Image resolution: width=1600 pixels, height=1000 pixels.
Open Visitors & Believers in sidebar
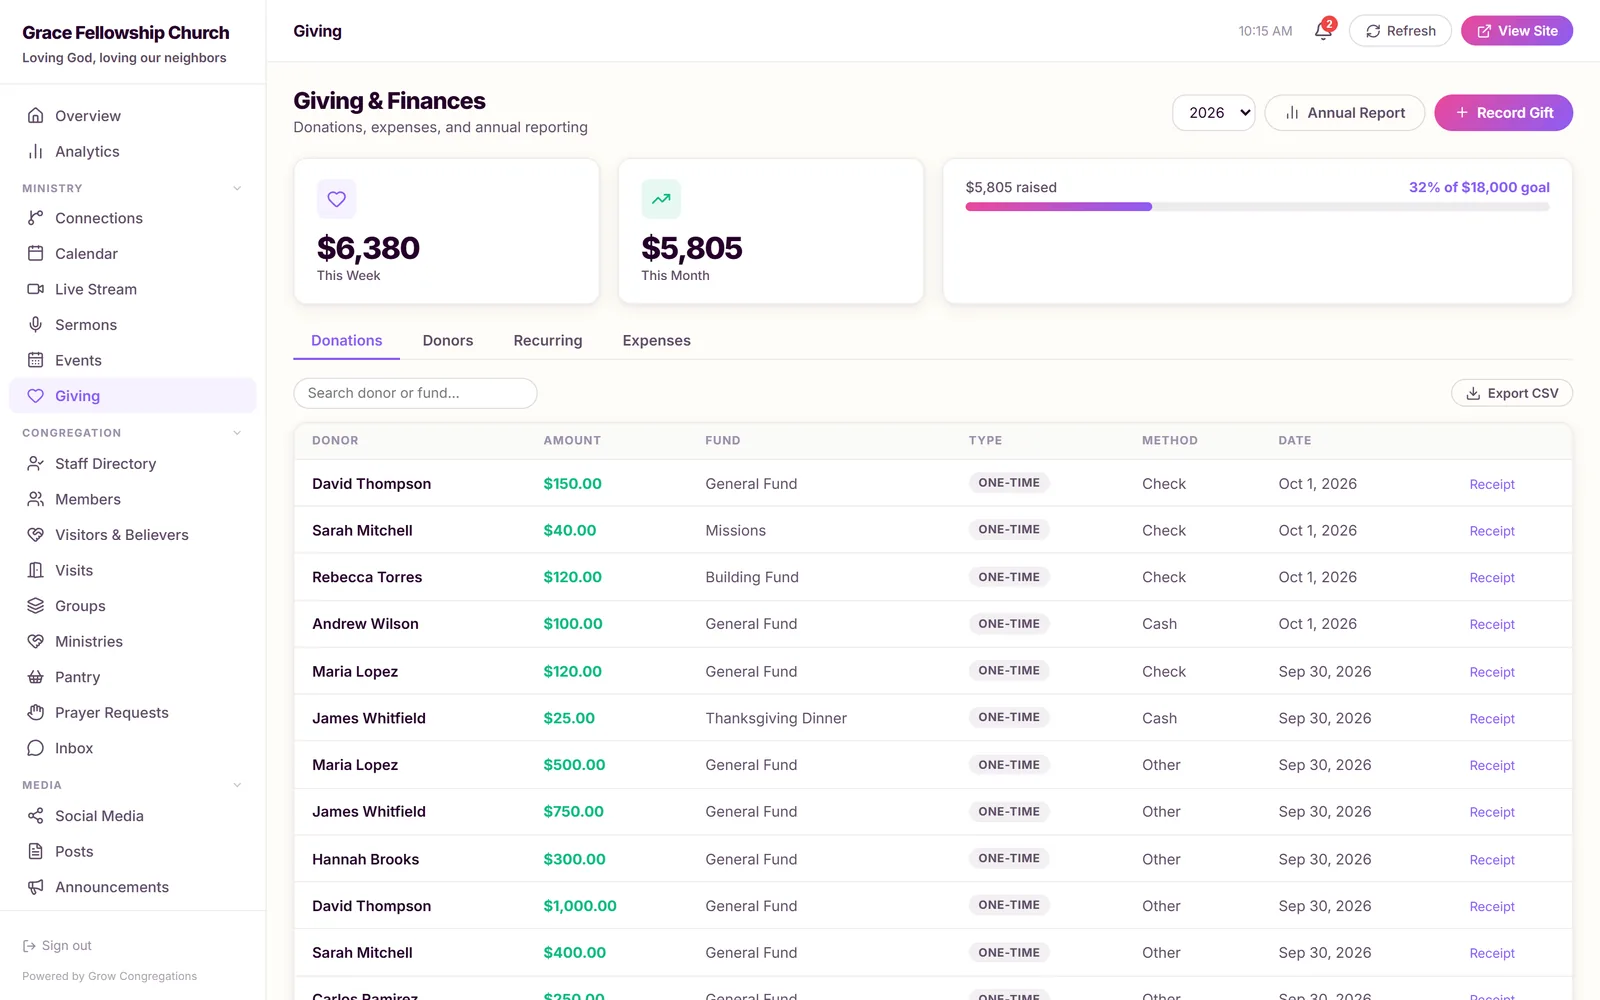(x=132, y=535)
